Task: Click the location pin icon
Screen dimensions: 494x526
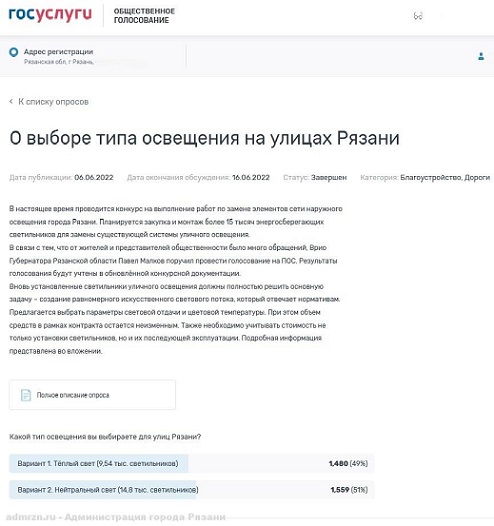Action: click(14, 52)
